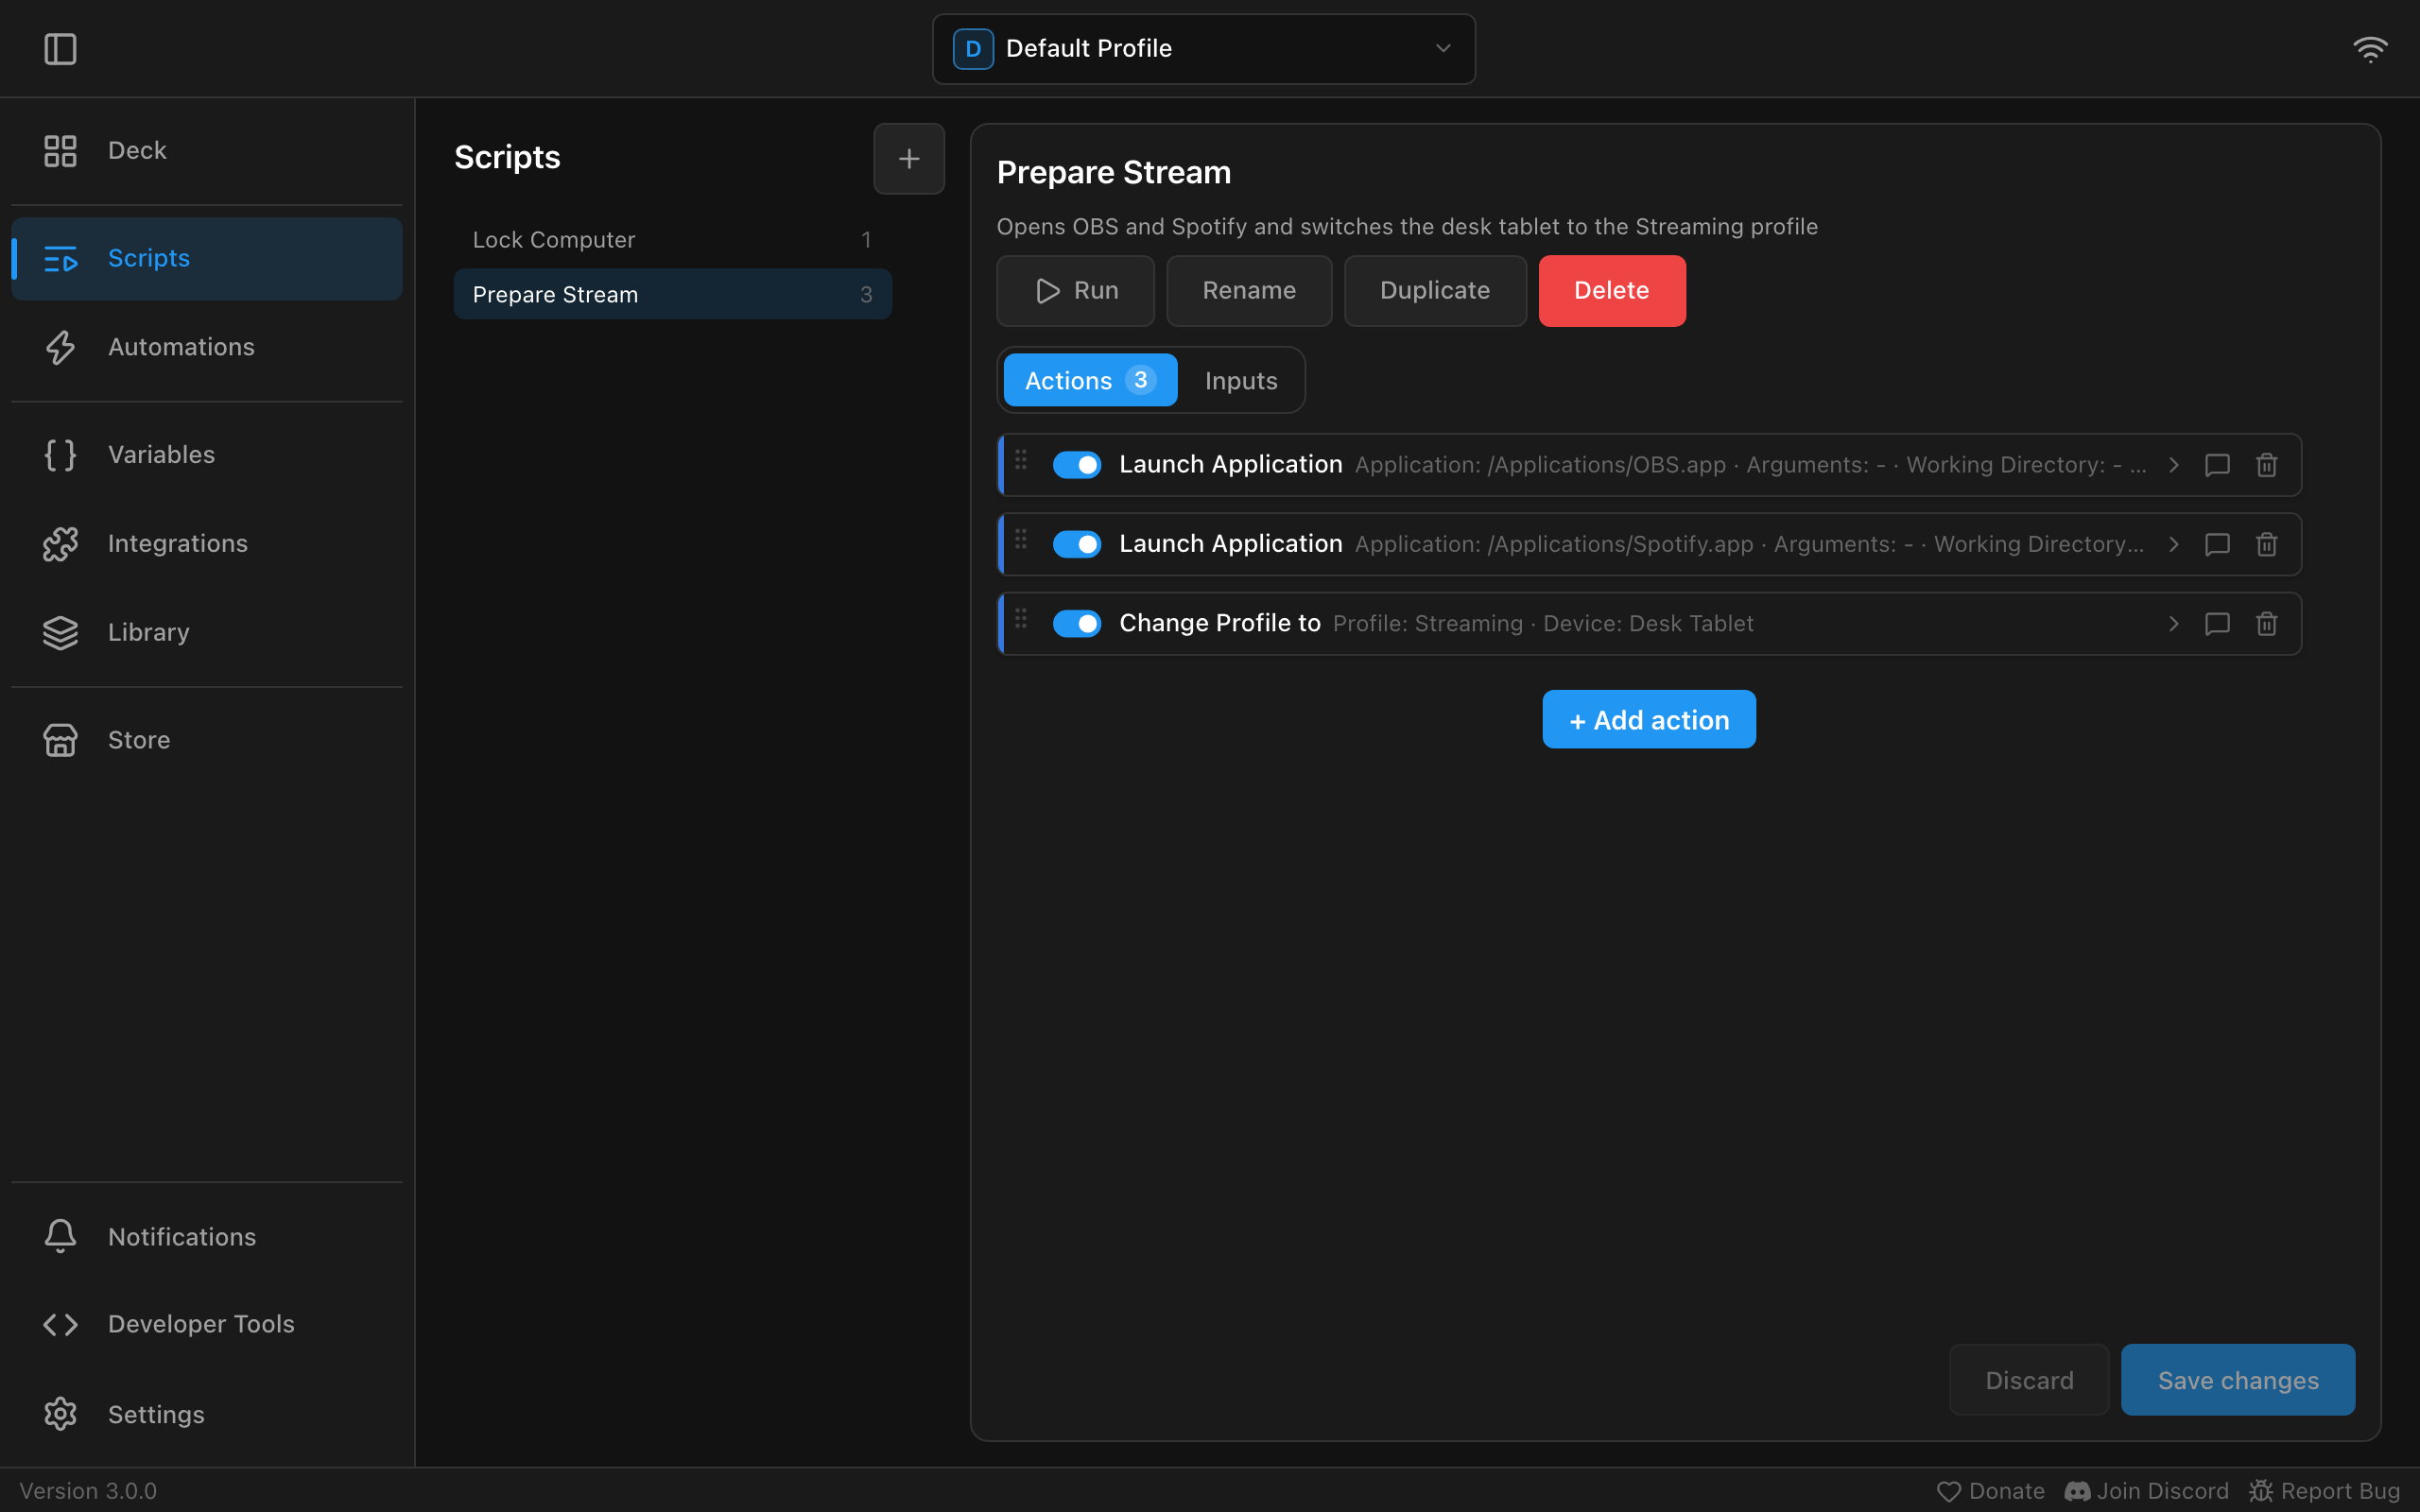Open Automations in sidebar

pyautogui.click(x=207, y=347)
